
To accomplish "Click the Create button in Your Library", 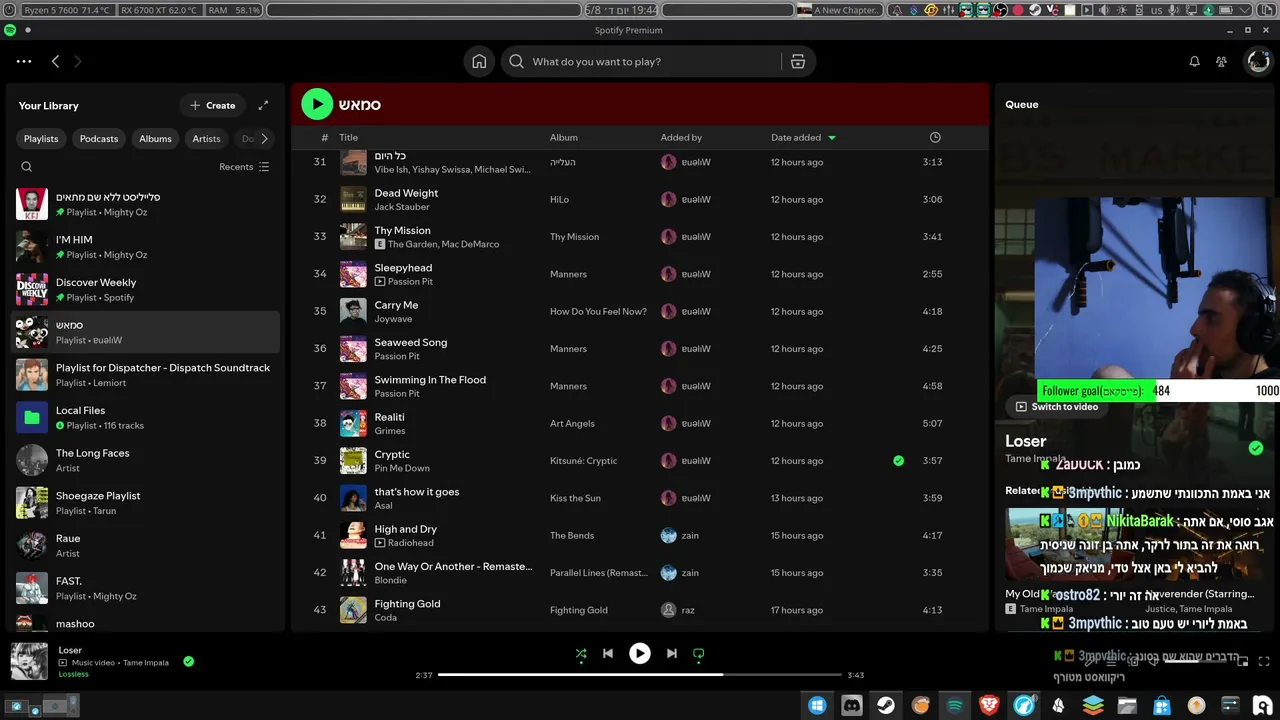I will click(x=213, y=105).
